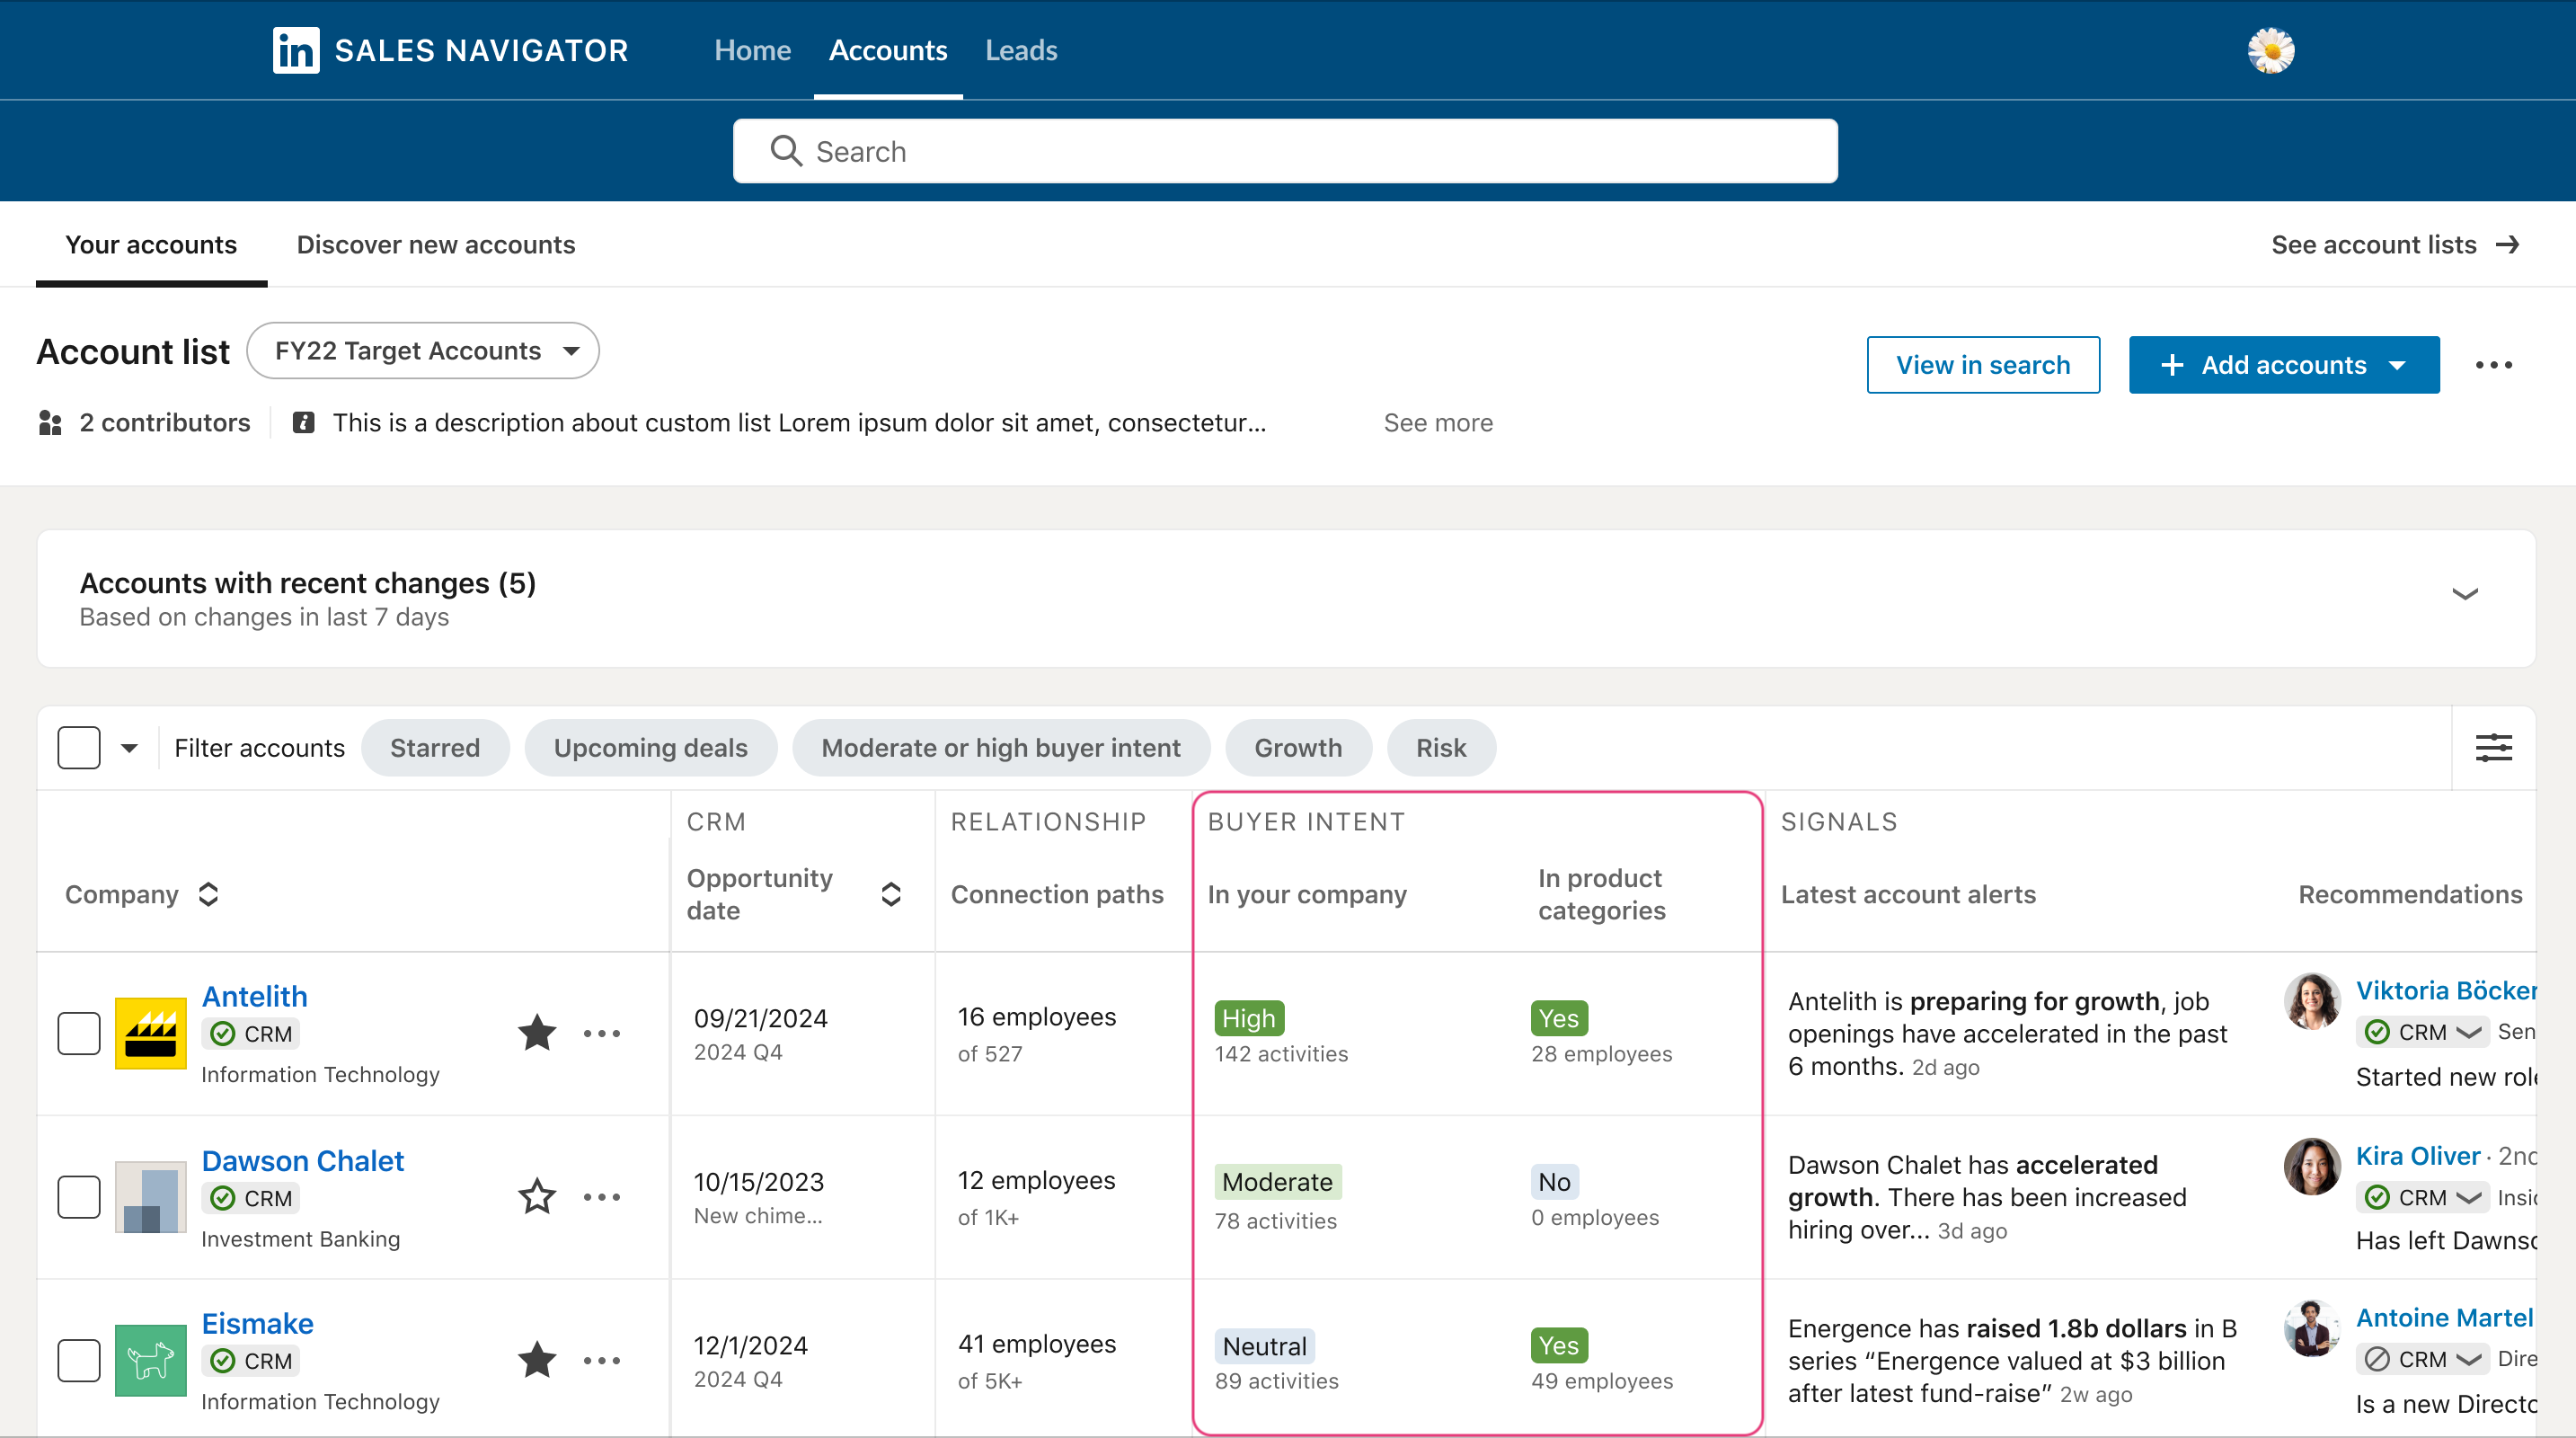The image size is (2576, 1438).
Task: Unstar the Antelith account
Action: pyautogui.click(x=537, y=1032)
